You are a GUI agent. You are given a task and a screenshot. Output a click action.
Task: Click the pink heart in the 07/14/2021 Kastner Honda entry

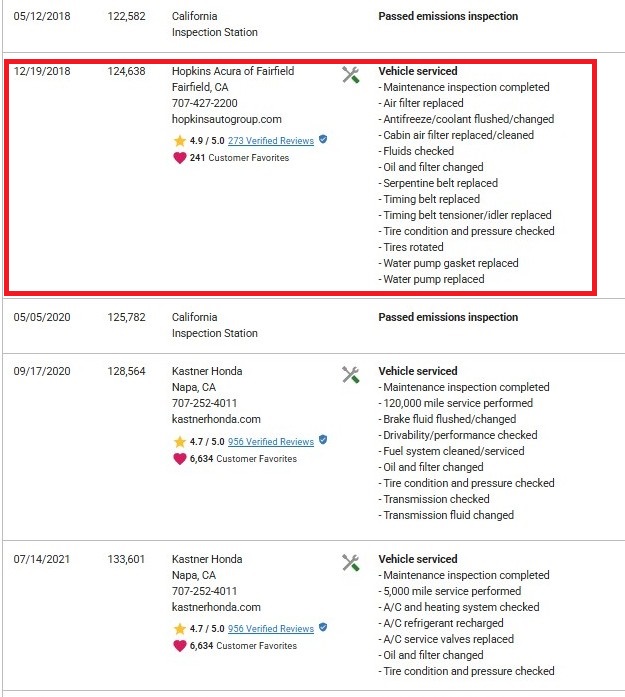(180, 646)
